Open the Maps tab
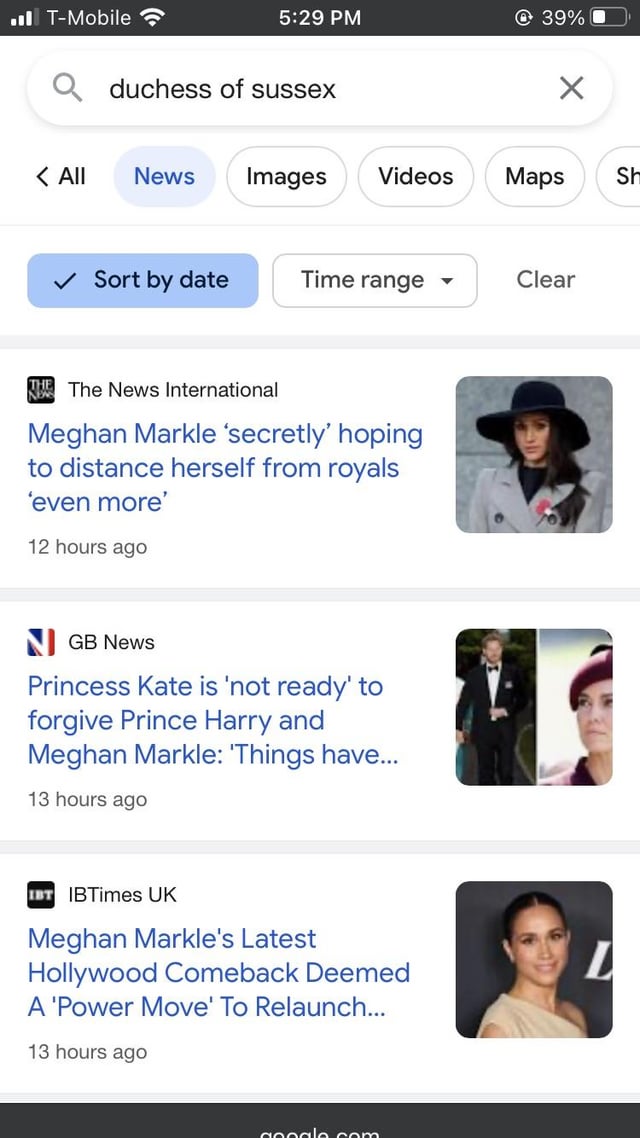 (534, 177)
